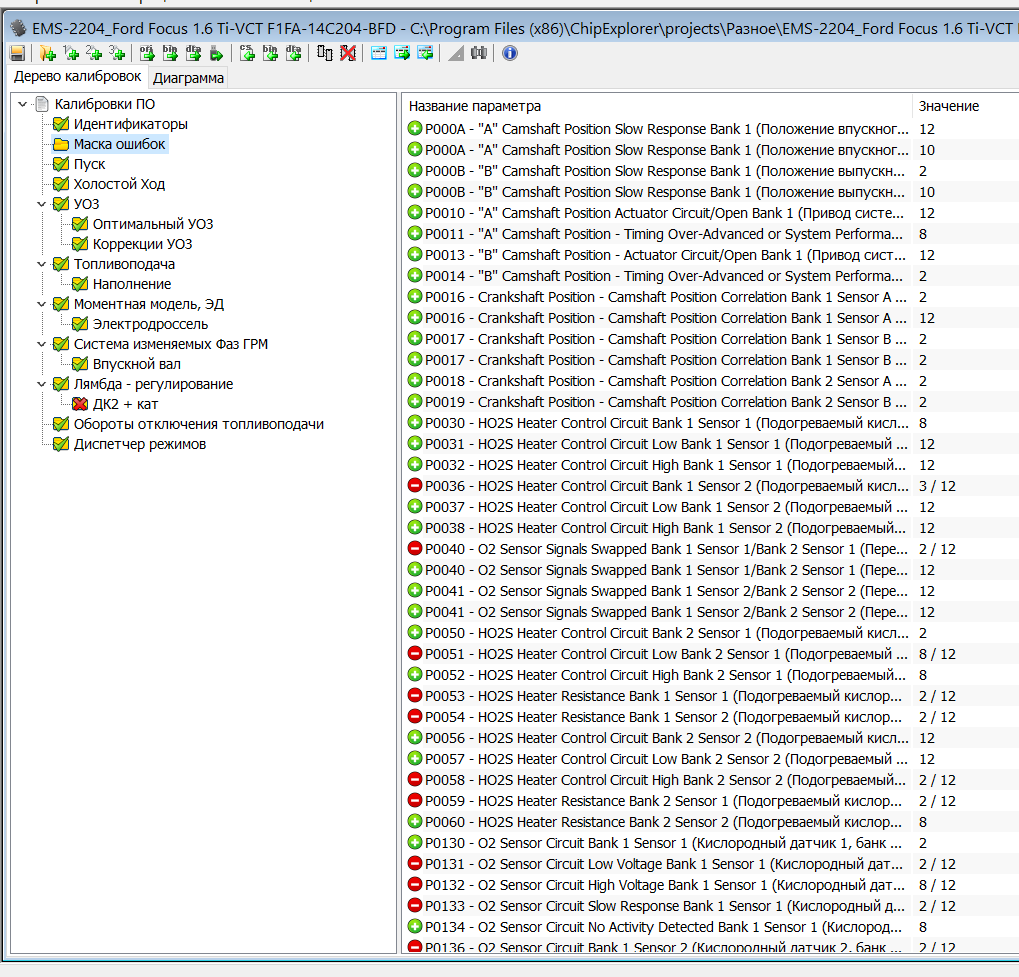The height and width of the screenshot is (977, 1019).
Task: Open the blue info about icon
Action: click(510, 53)
